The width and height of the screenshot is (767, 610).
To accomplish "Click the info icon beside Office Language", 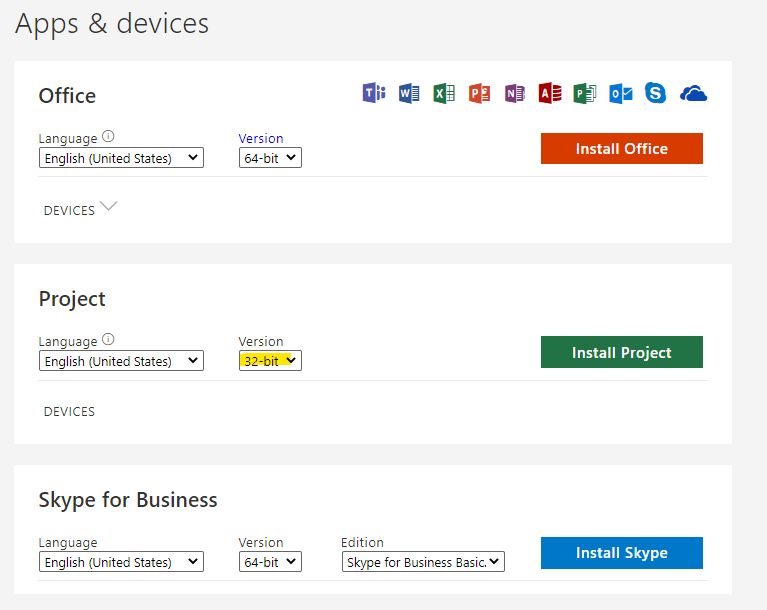I will click(108, 136).
